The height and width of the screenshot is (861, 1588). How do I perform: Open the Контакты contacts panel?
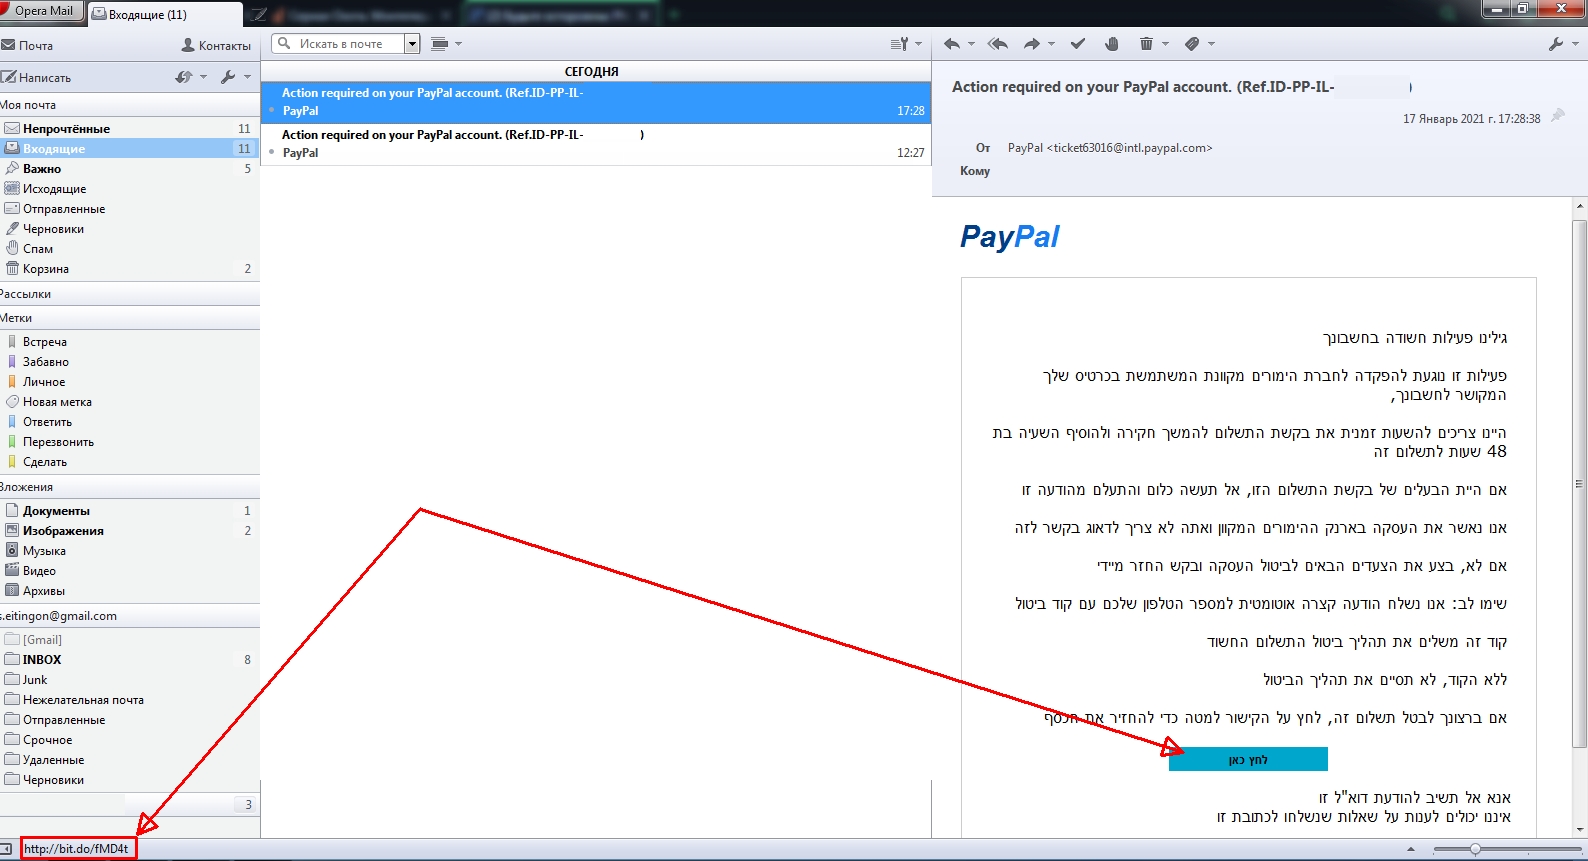tap(216, 45)
